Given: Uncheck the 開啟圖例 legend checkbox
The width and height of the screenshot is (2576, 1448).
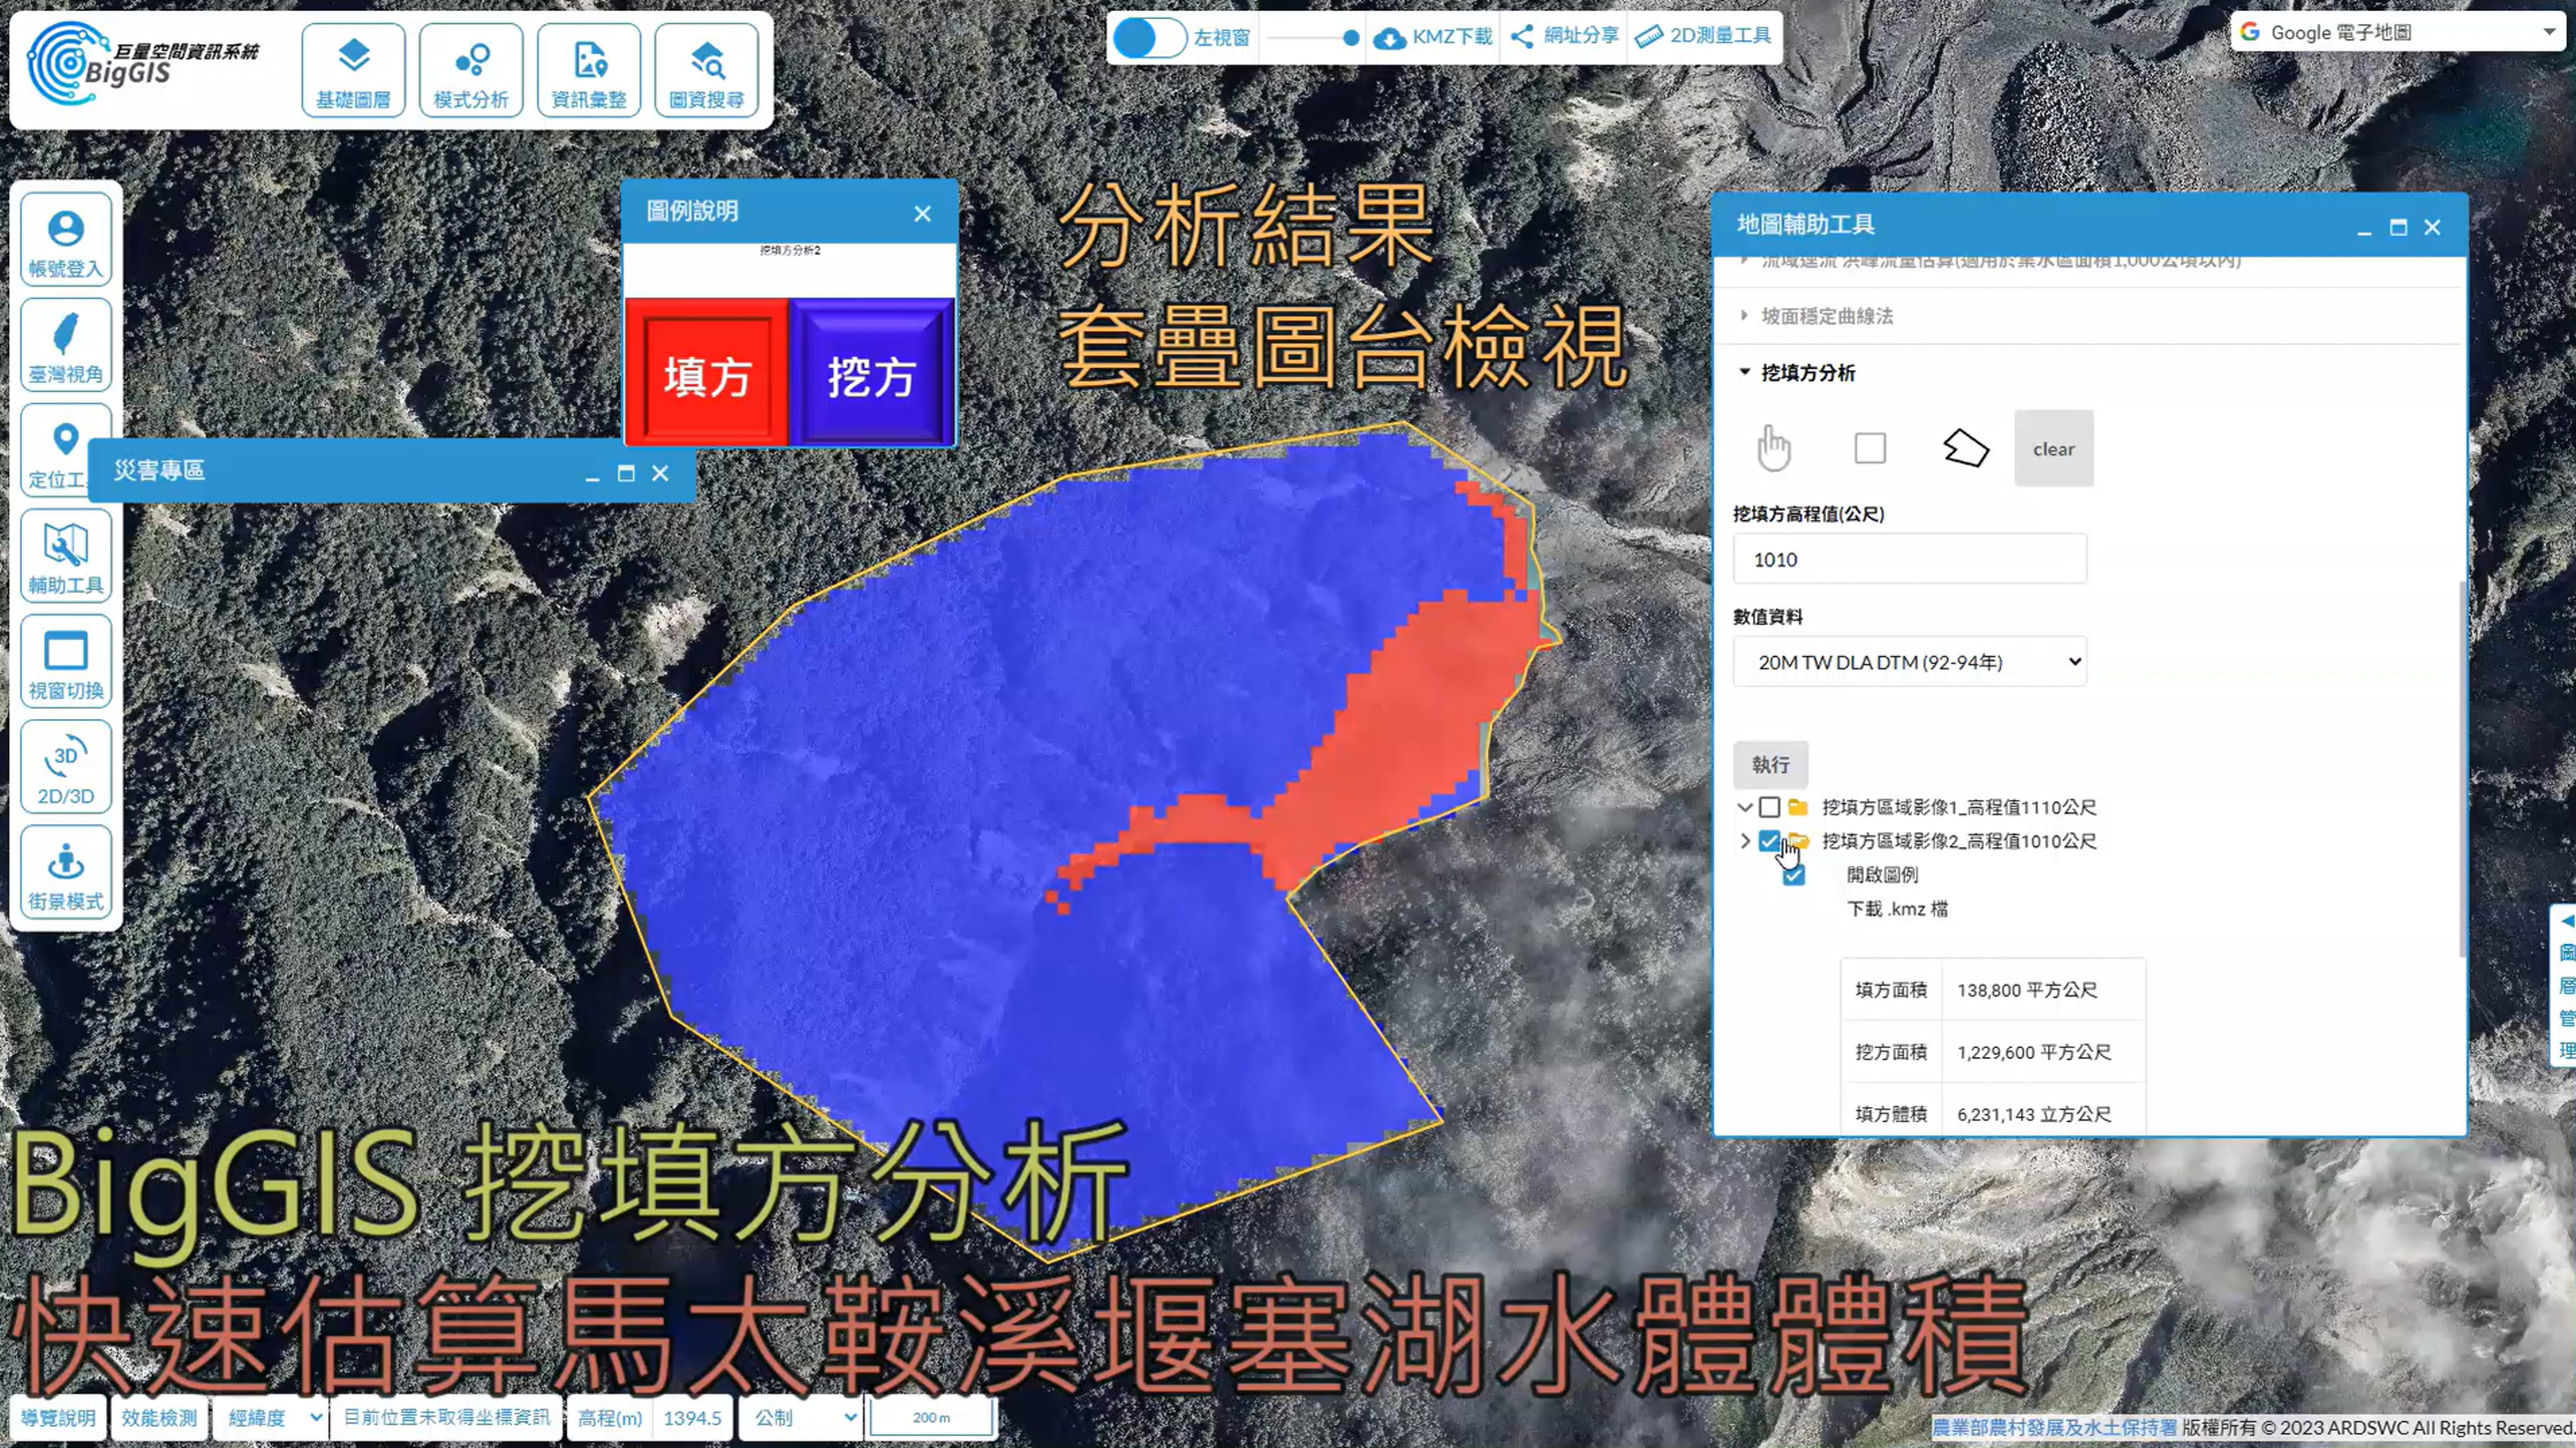Looking at the screenshot, I should 1794,876.
